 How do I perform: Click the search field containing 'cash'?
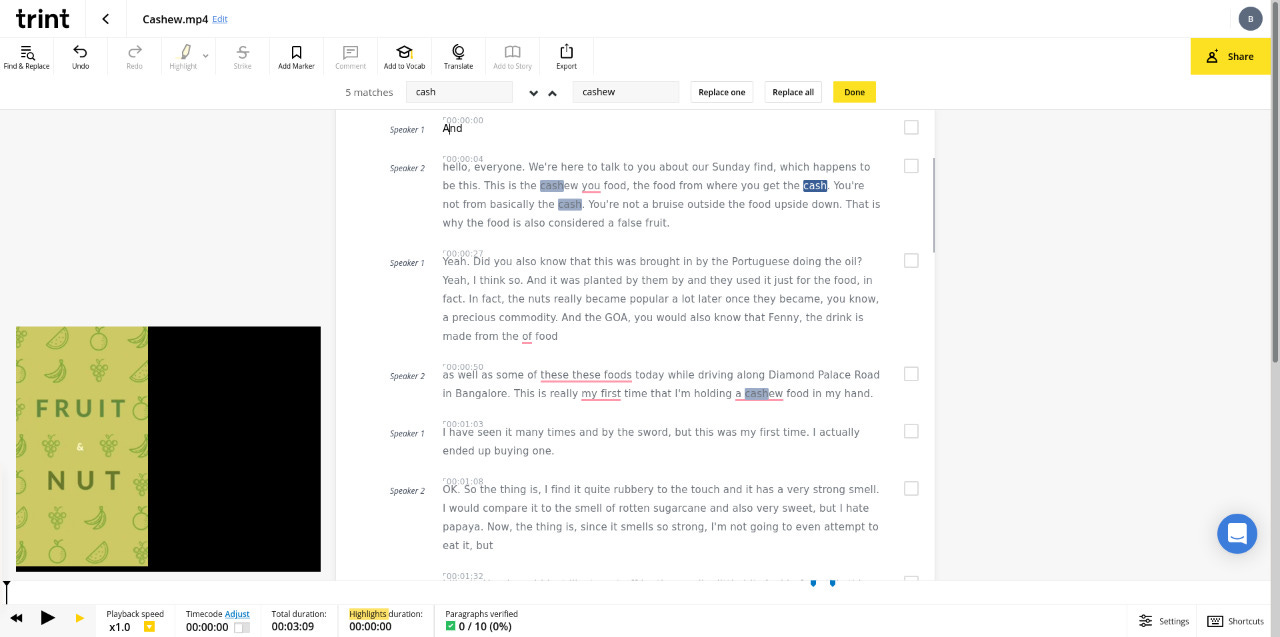458,92
